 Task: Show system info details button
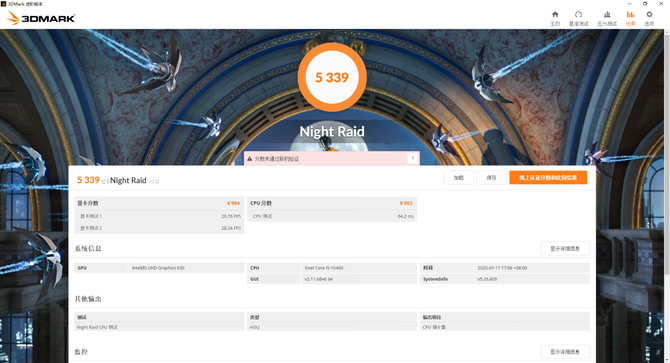click(565, 249)
